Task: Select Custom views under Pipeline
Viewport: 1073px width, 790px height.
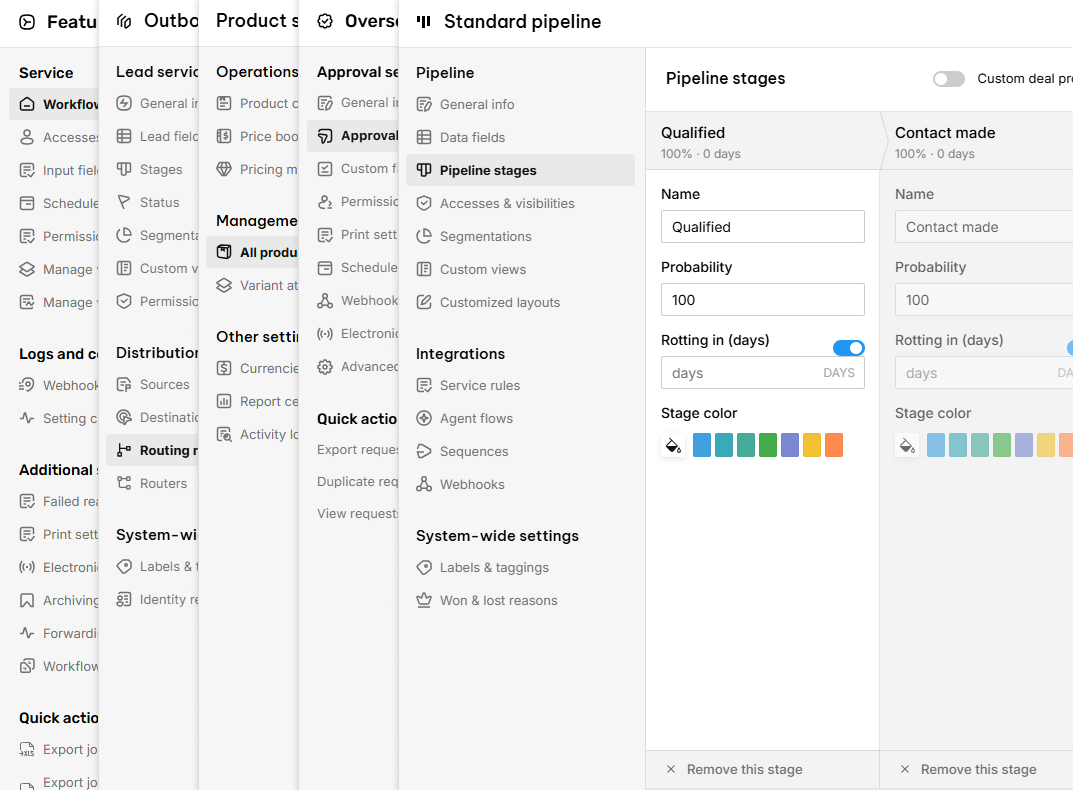Action: pyautogui.click(x=471, y=268)
